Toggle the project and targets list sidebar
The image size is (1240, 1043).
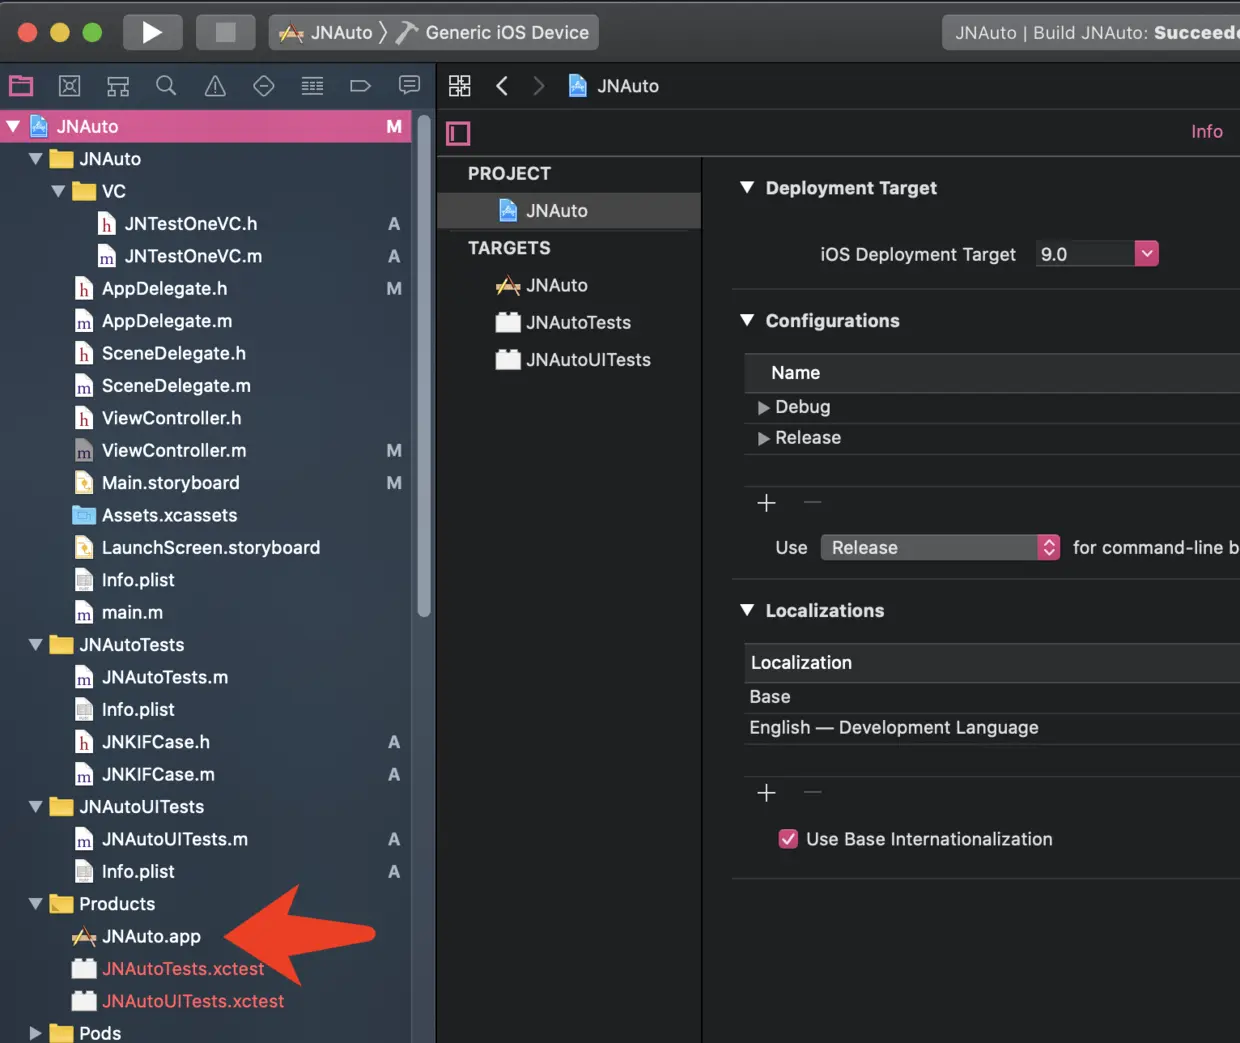tap(458, 133)
